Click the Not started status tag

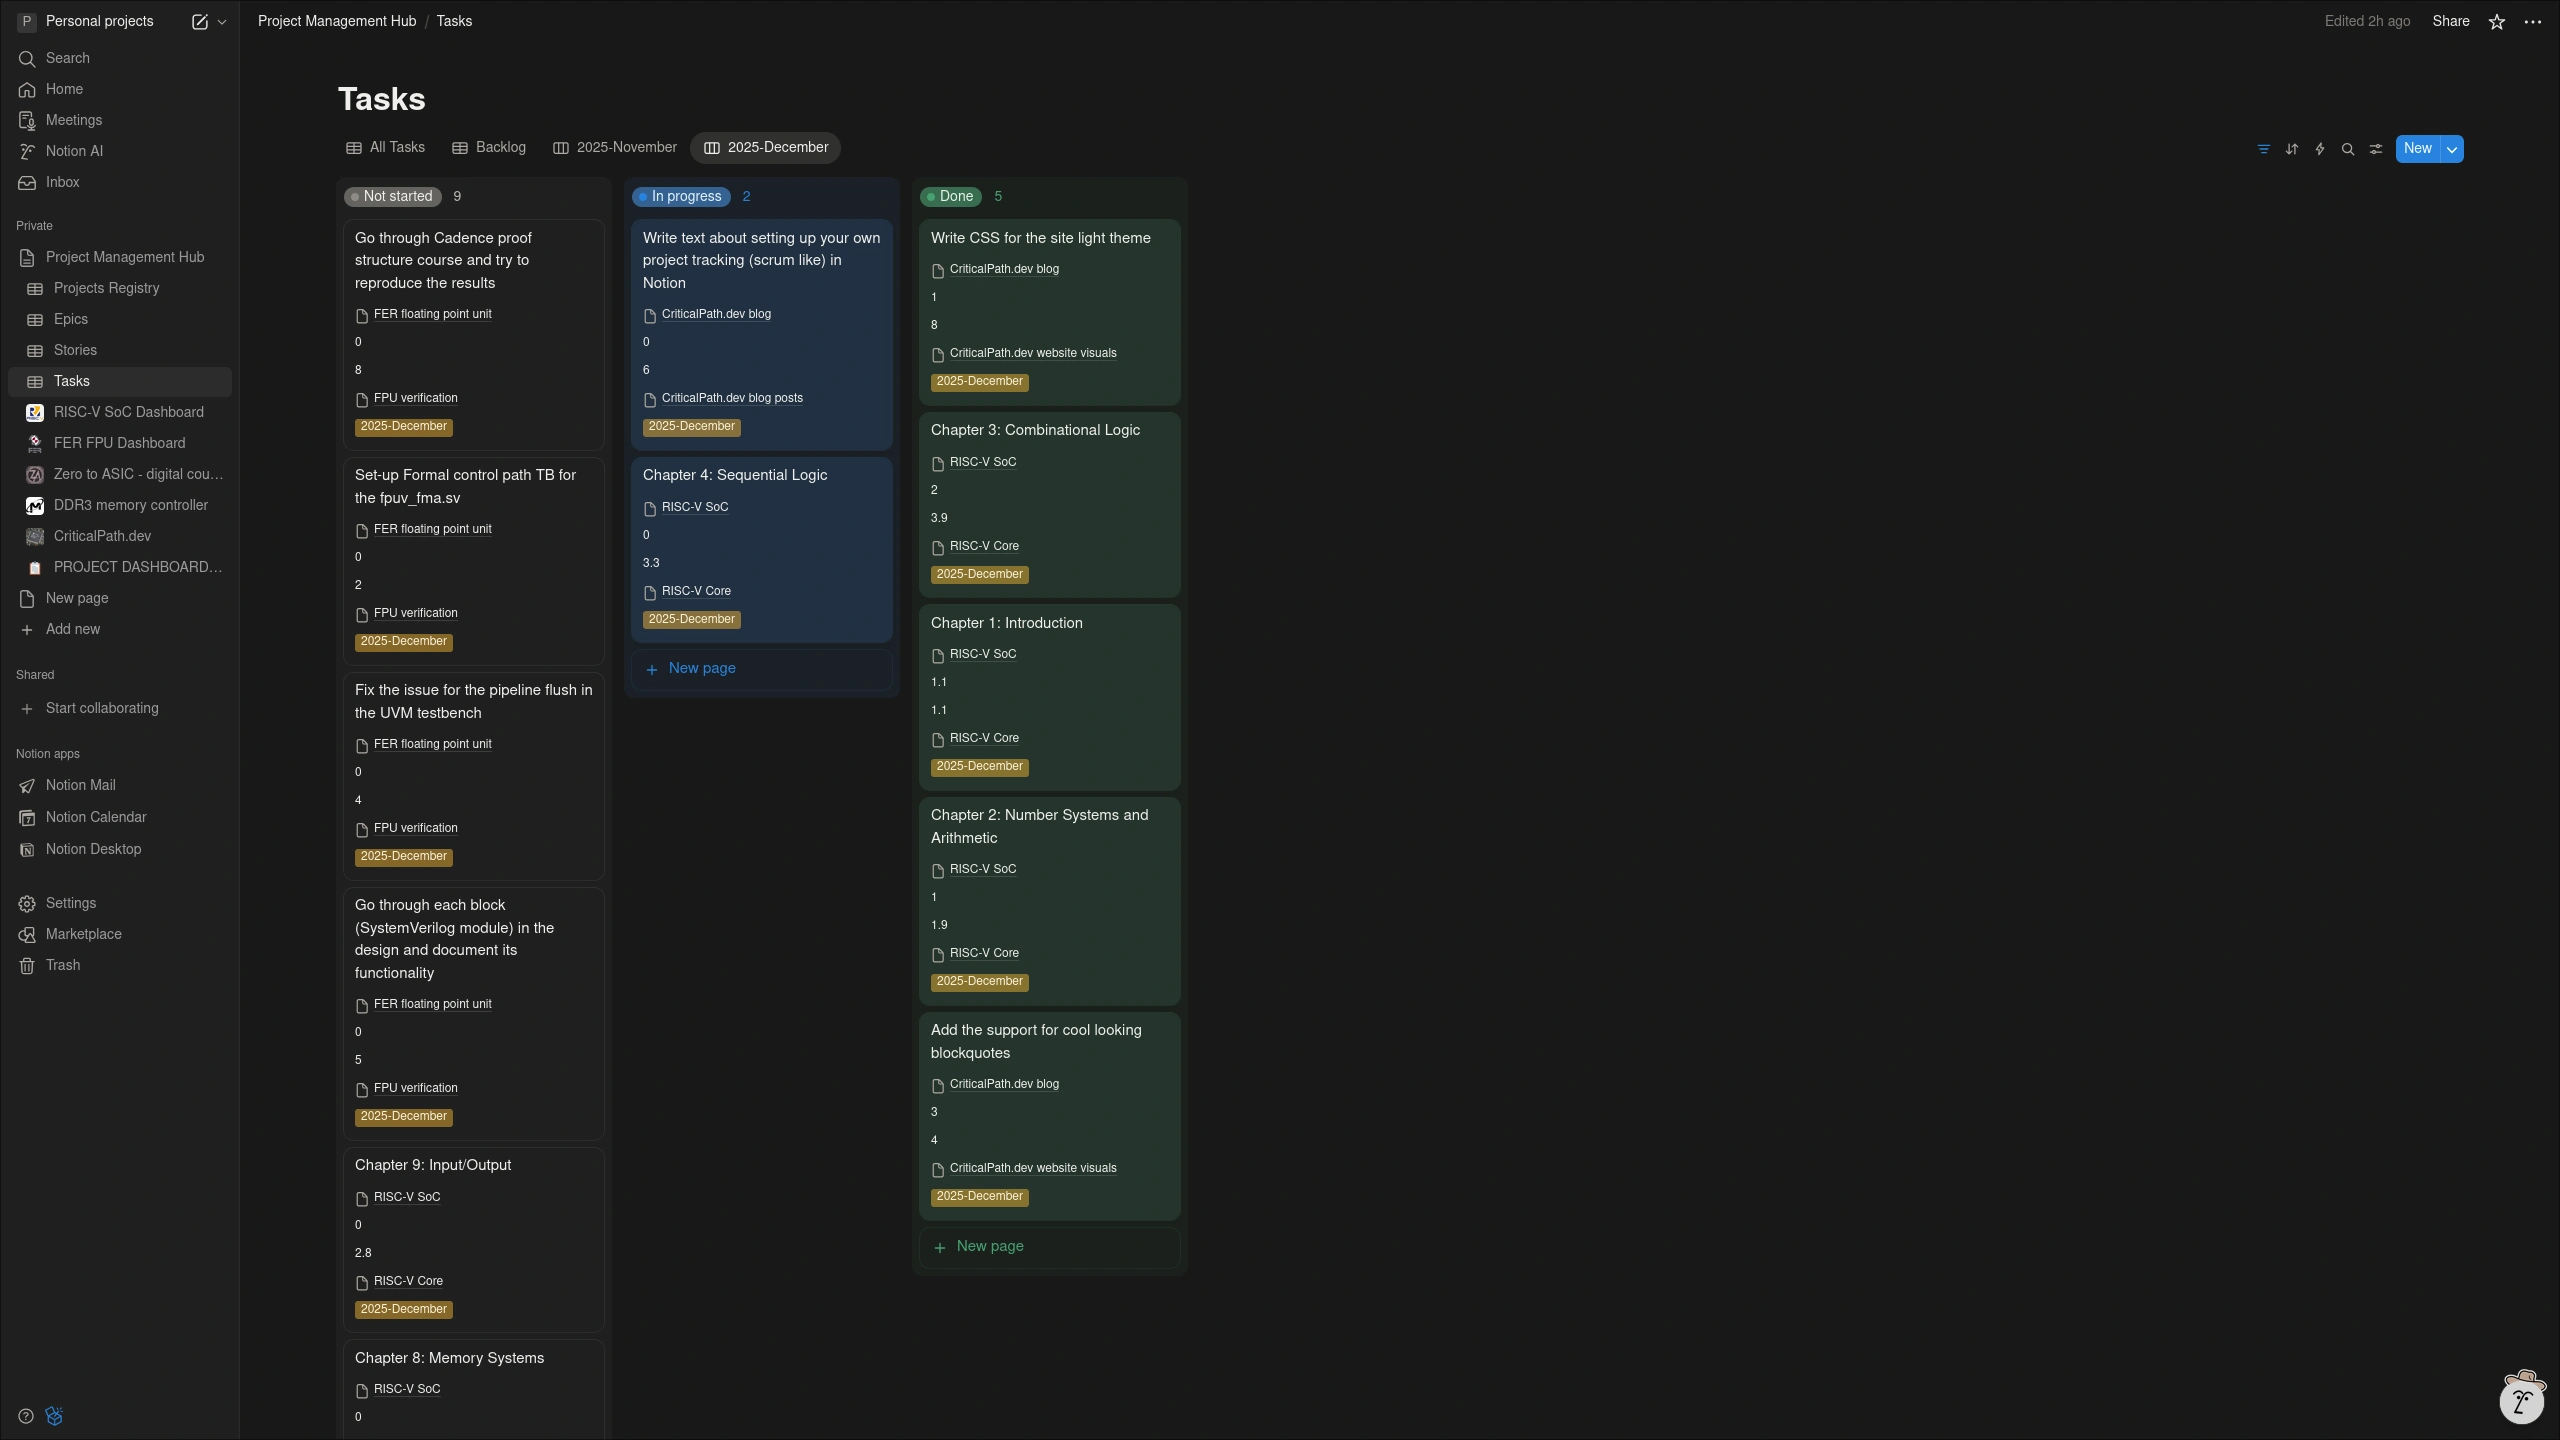click(x=393, y=197)
